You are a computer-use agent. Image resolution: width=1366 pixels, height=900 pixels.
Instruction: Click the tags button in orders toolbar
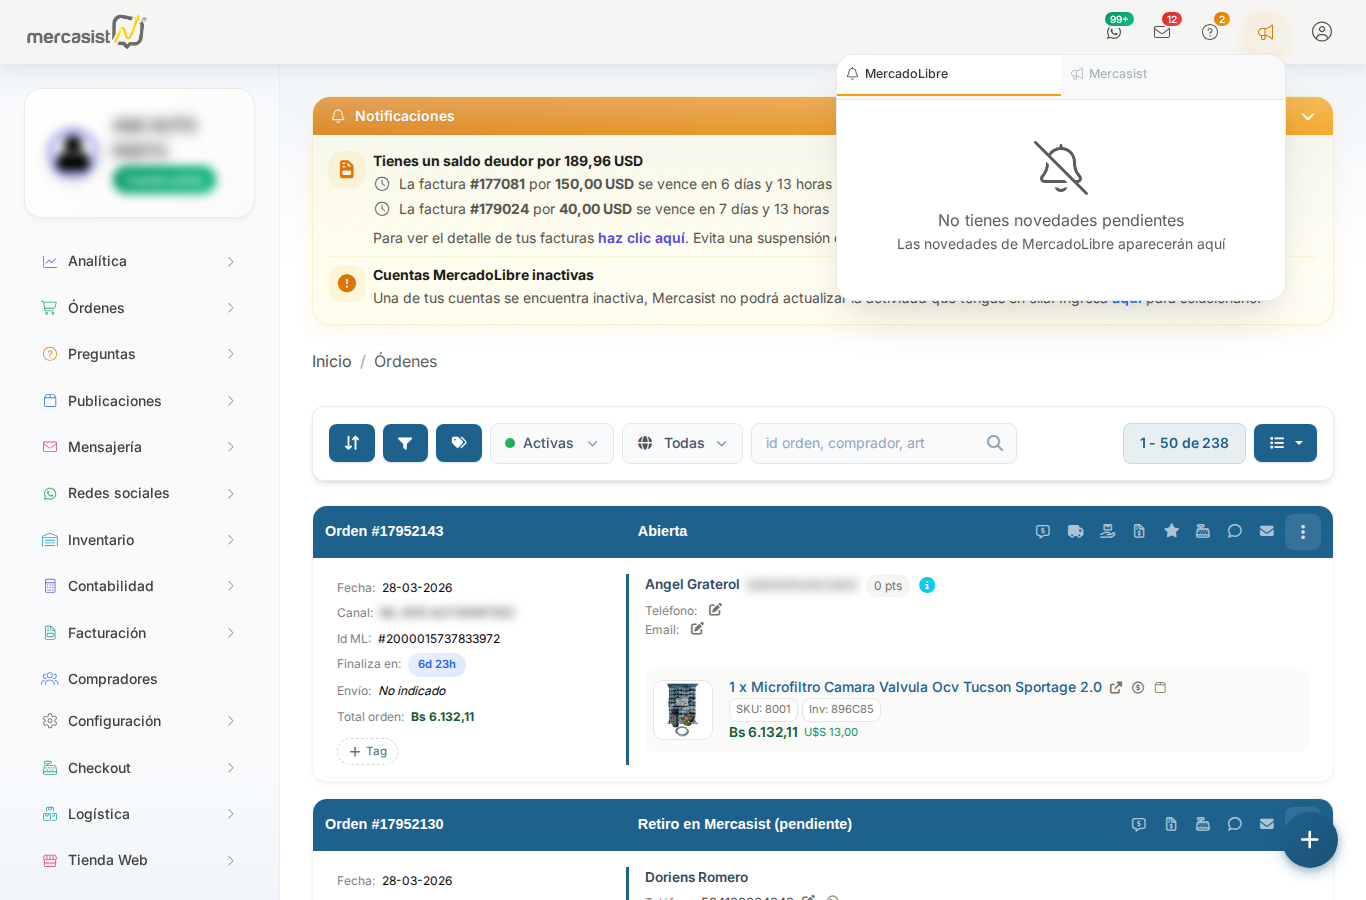pyautogui.click(x=459, y=443)
